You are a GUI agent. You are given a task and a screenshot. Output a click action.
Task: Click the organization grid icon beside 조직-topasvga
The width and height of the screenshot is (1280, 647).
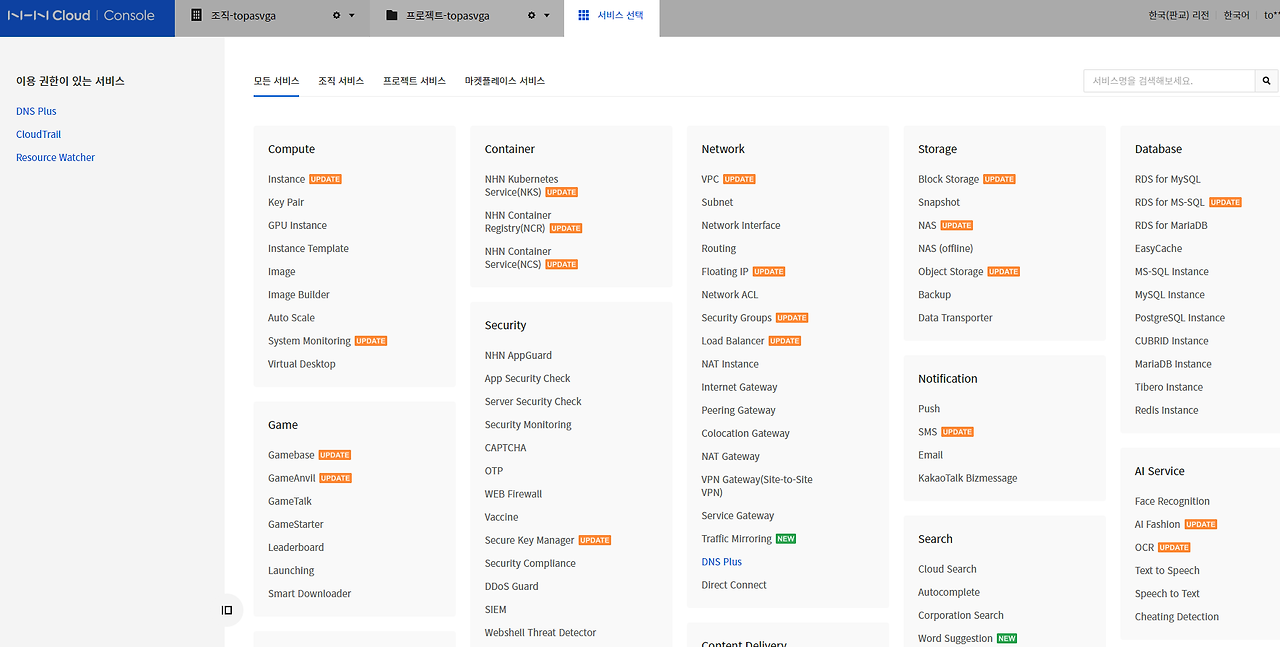197,16
